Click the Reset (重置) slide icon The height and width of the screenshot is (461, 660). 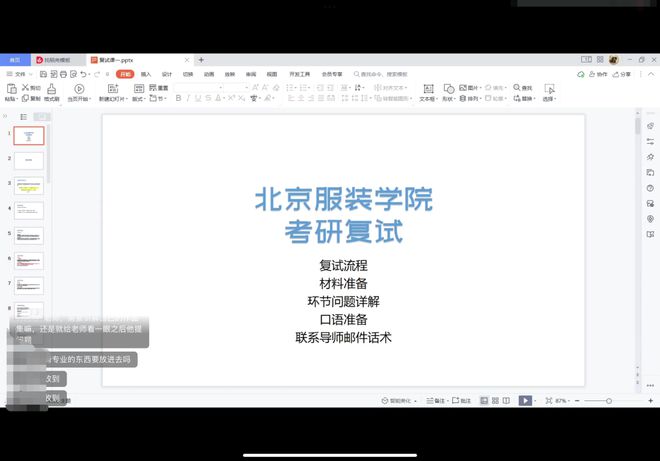coord(153,87)
